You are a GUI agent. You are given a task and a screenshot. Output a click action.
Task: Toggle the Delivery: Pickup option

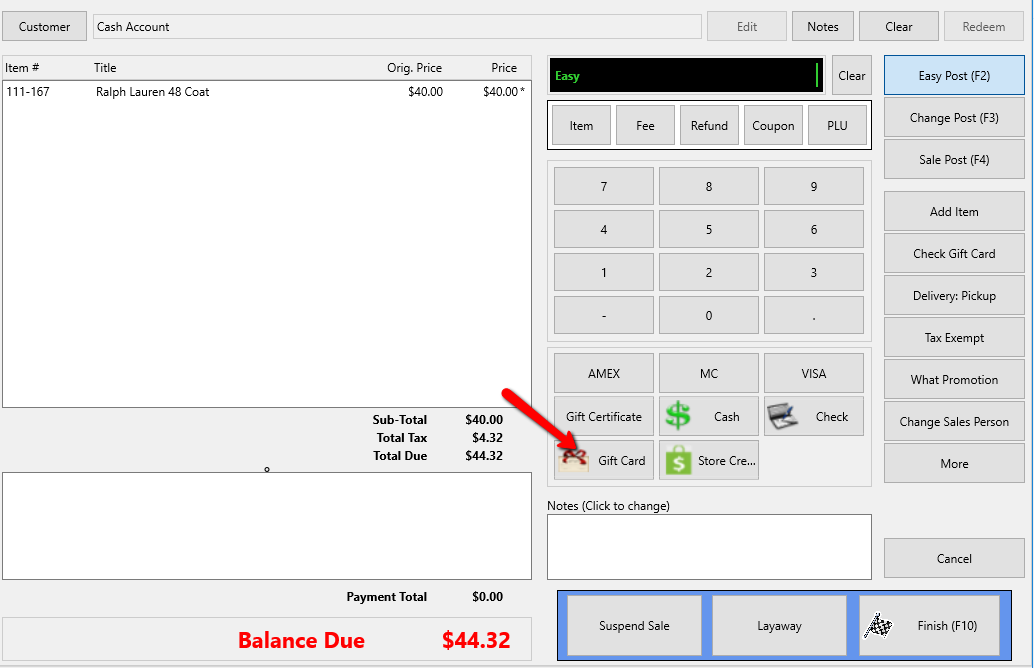[954, 295]
